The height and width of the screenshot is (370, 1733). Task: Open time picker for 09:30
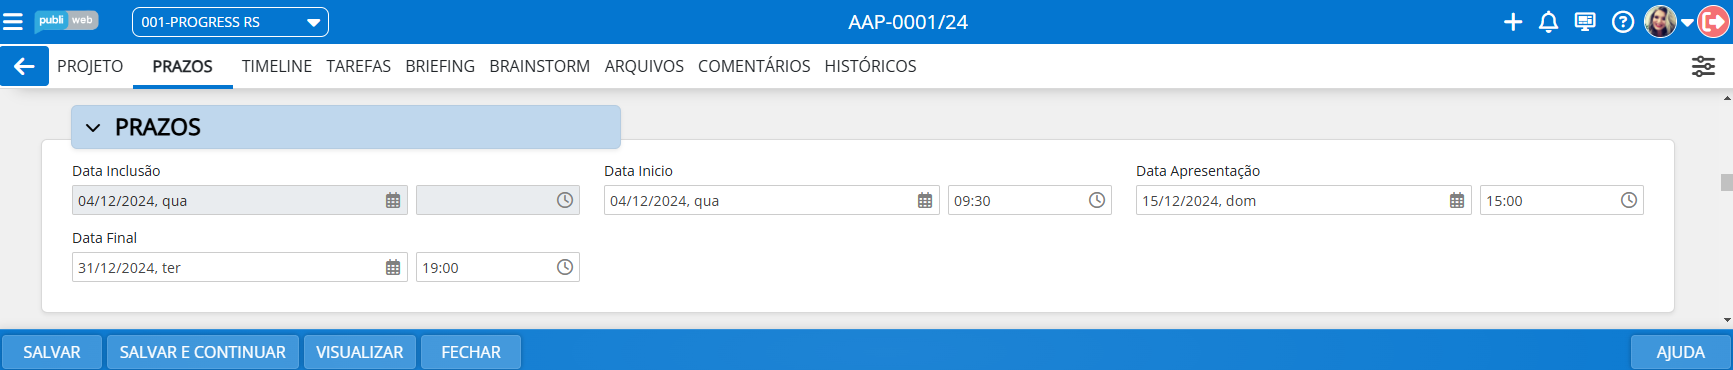(x=1097, y=200)
